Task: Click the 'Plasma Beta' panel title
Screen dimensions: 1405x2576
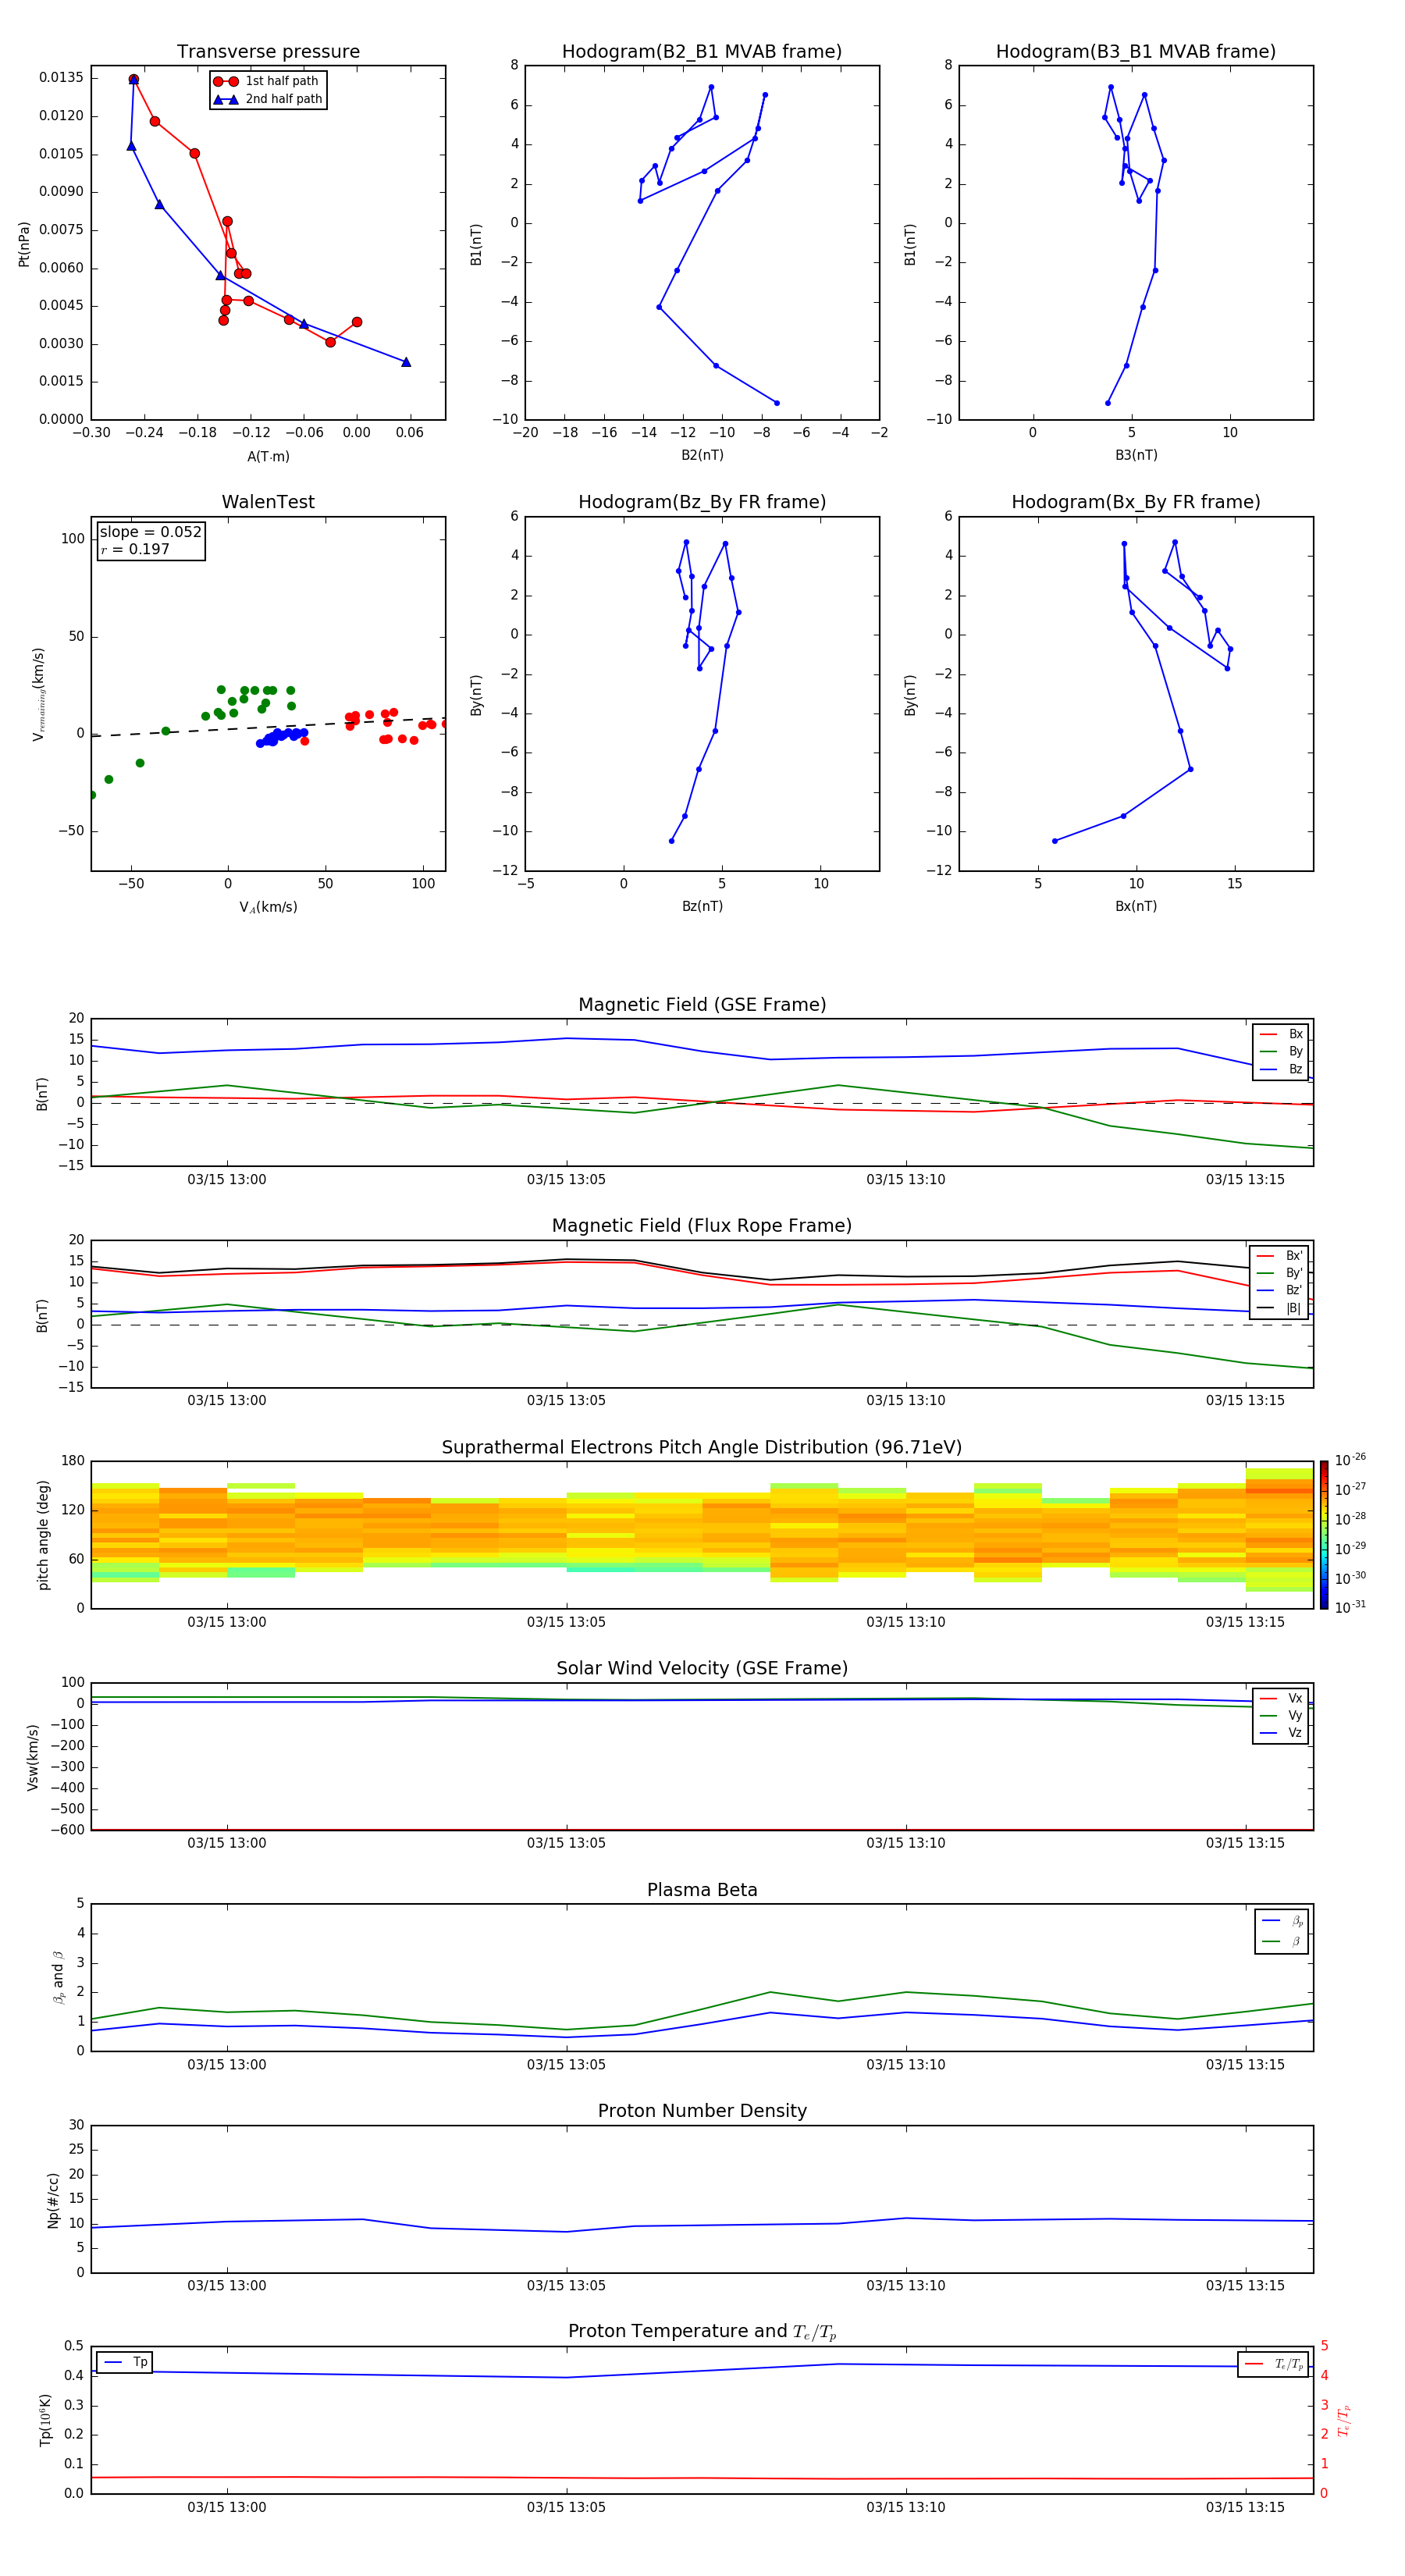Action: [x=702, y=1890]
